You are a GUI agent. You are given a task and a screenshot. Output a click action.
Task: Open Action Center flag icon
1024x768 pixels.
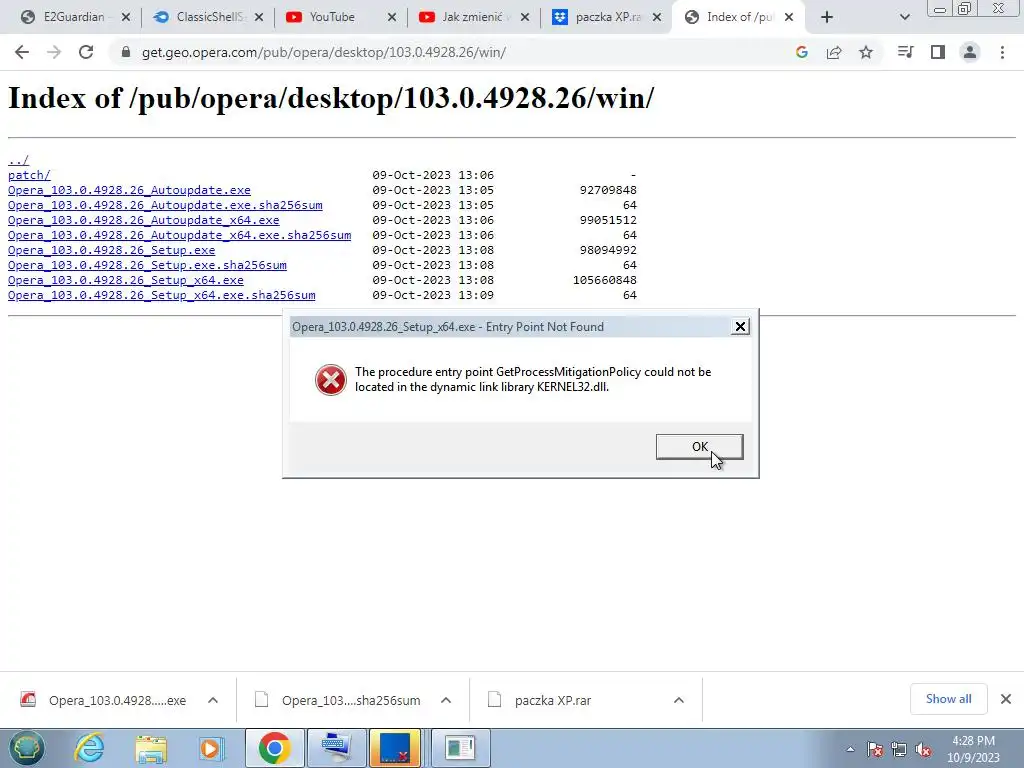click(875, 749)
